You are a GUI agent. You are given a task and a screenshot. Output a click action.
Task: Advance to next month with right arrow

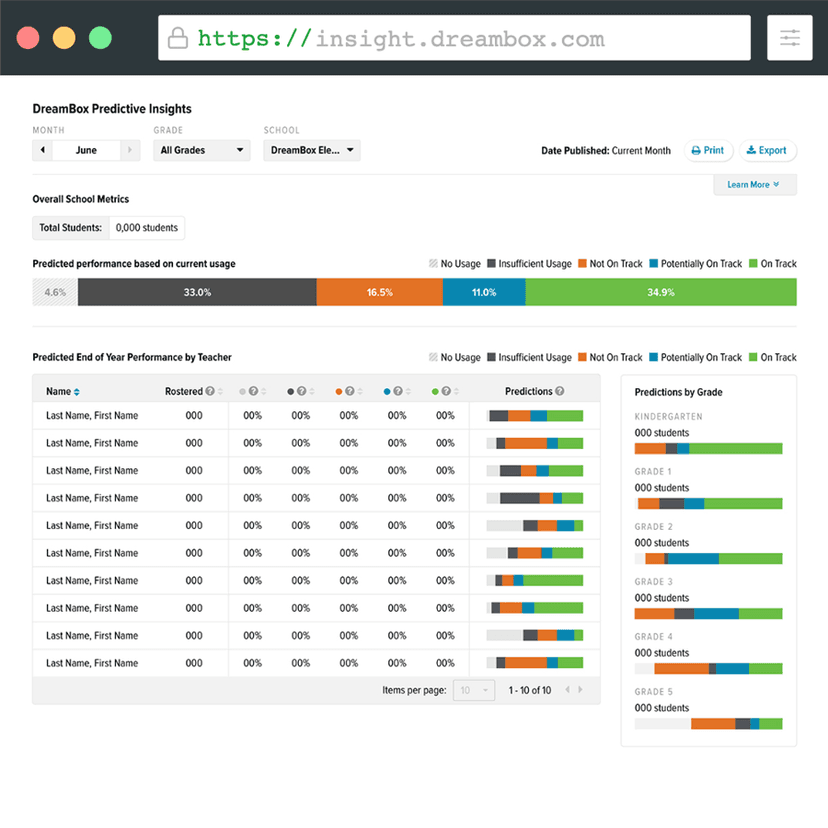pyautogui.click(x=130, y=150)
